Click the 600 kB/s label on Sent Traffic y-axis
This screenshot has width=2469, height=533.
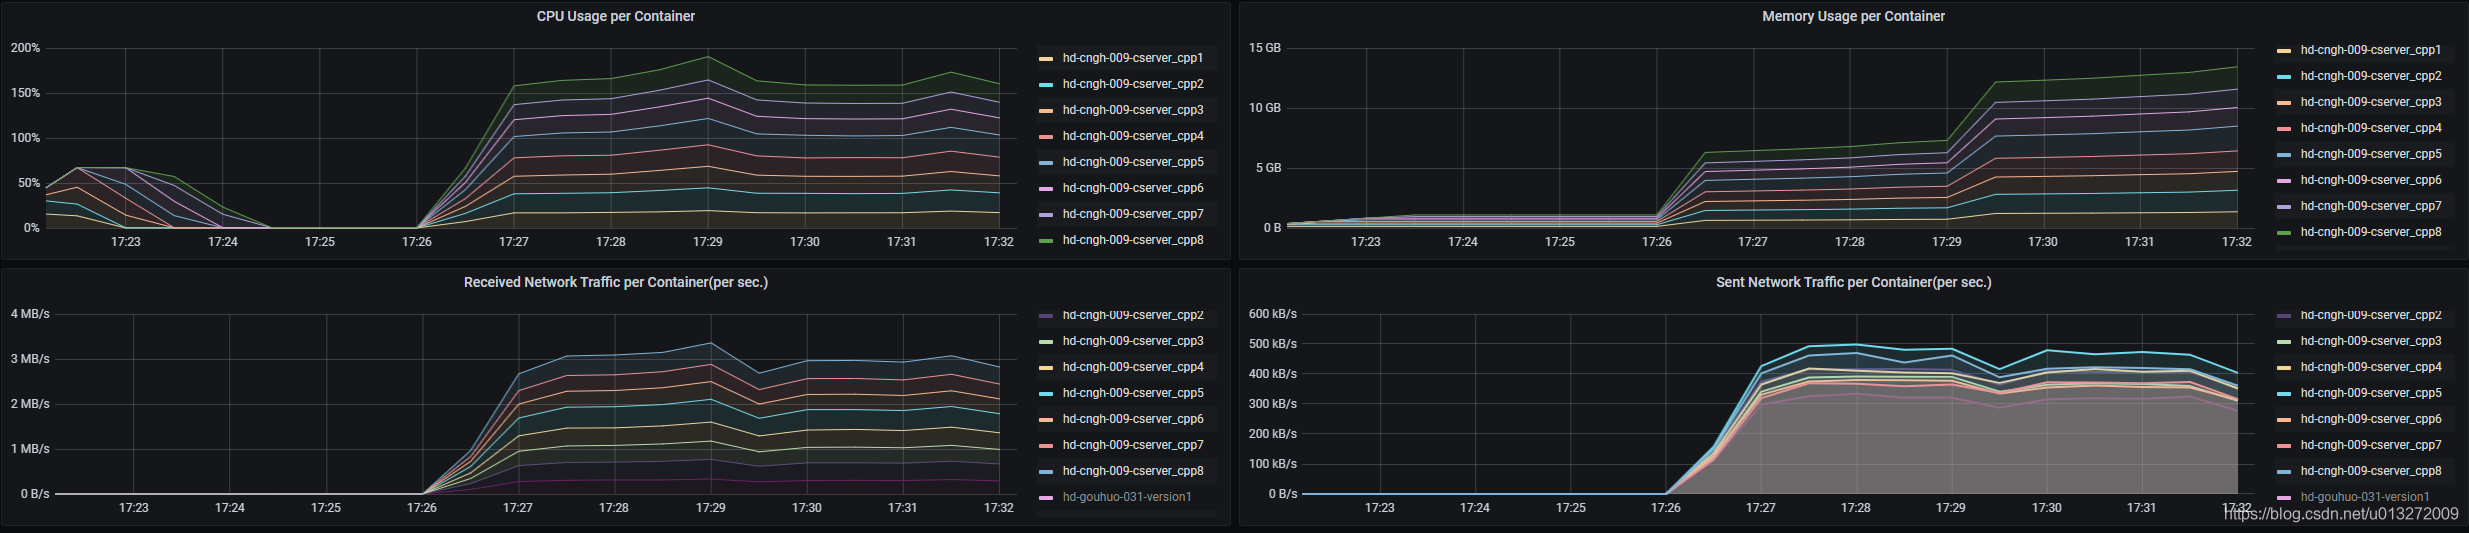point(1273,314)
